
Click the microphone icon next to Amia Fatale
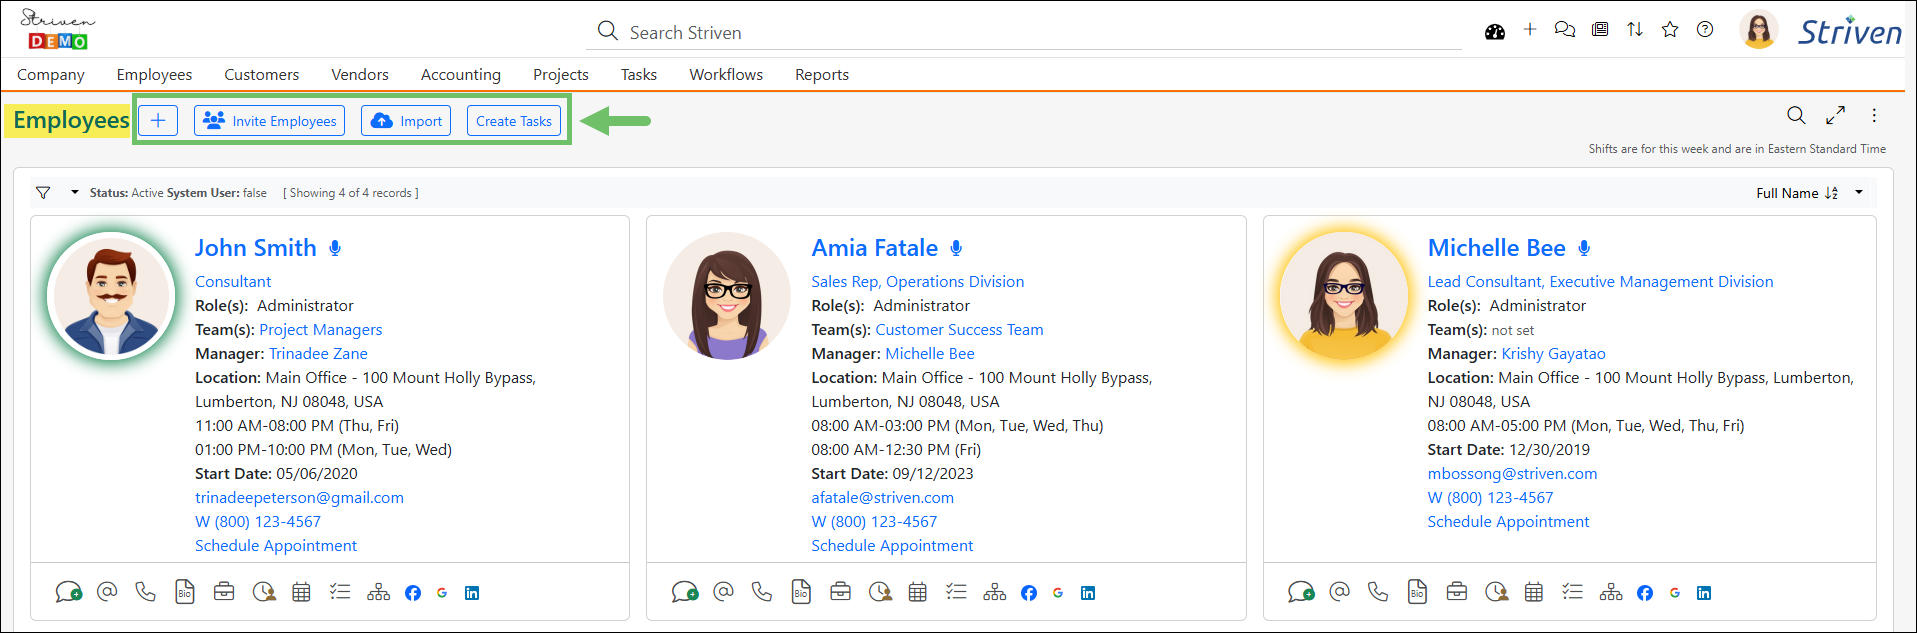point(956,248)
